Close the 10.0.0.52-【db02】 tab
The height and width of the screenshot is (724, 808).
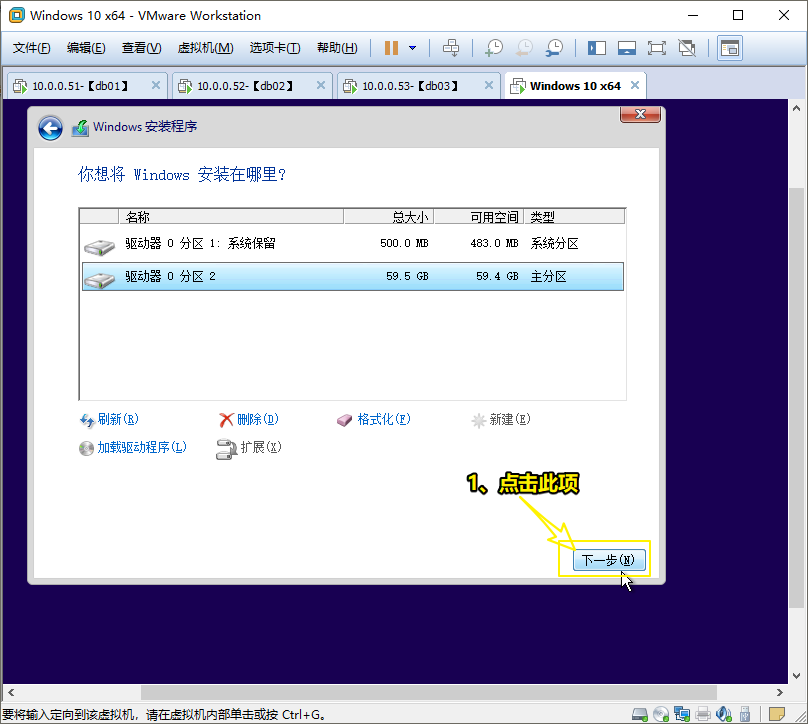(321, 85)
